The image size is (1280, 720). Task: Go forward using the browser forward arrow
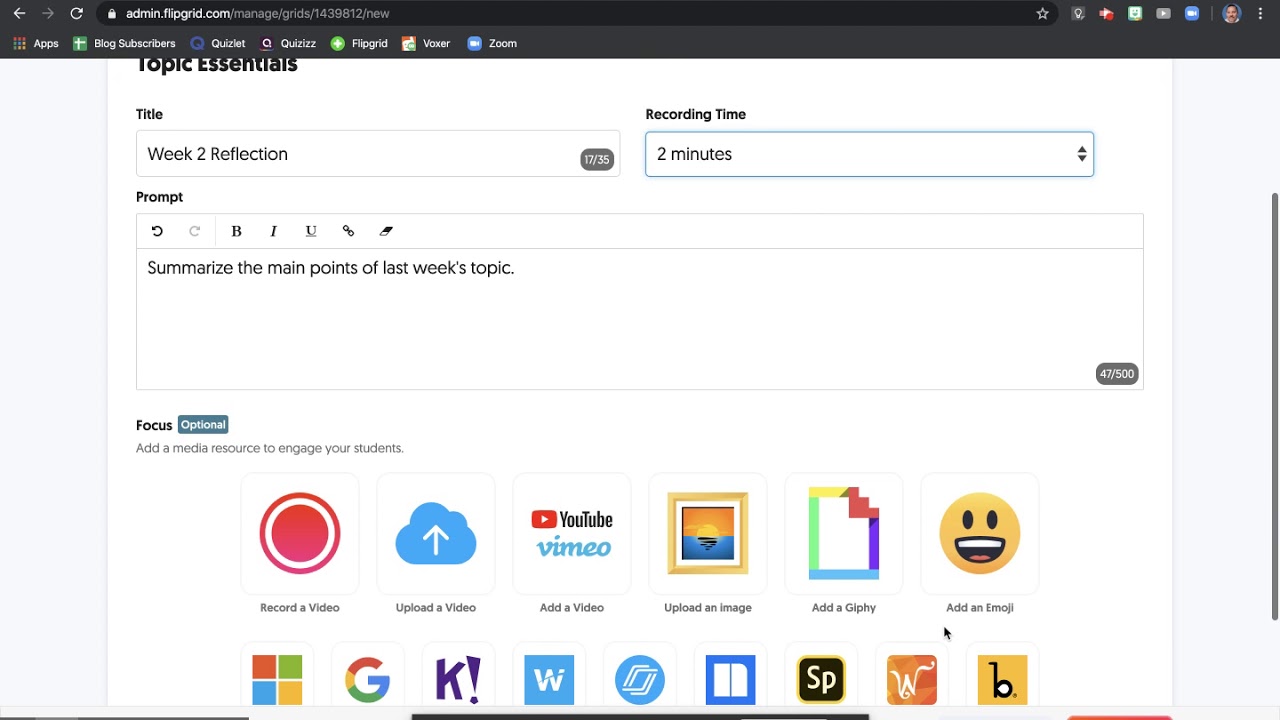(48, 14)
